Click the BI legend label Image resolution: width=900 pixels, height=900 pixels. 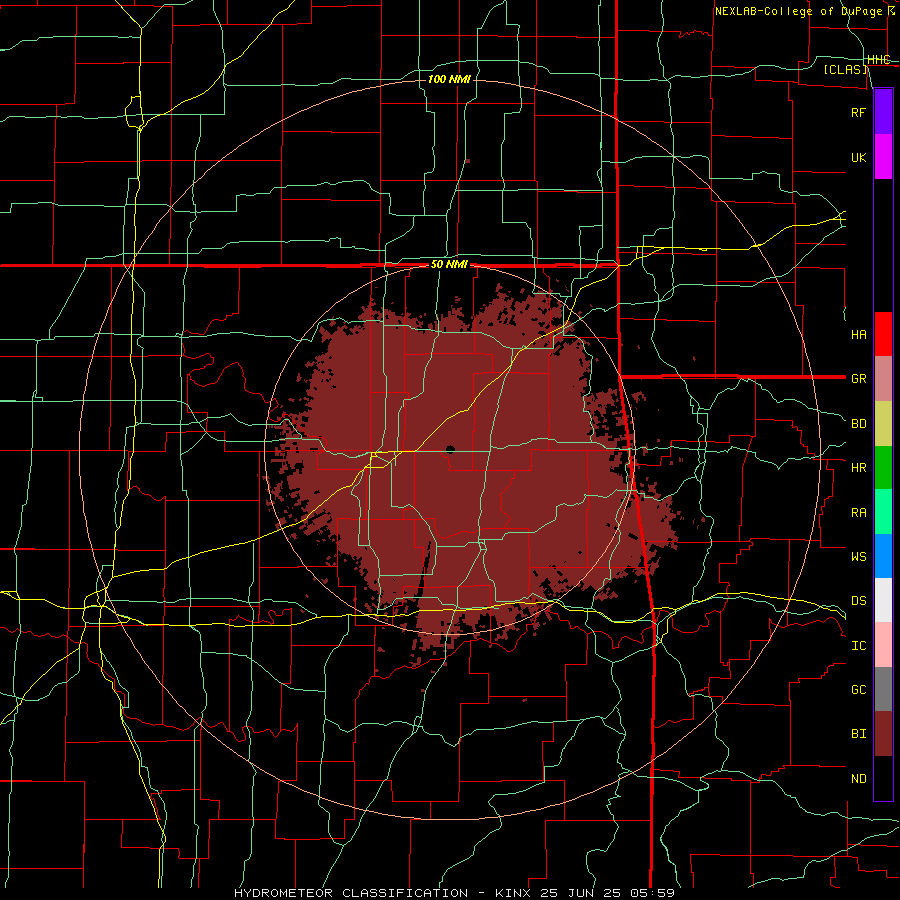858,734
